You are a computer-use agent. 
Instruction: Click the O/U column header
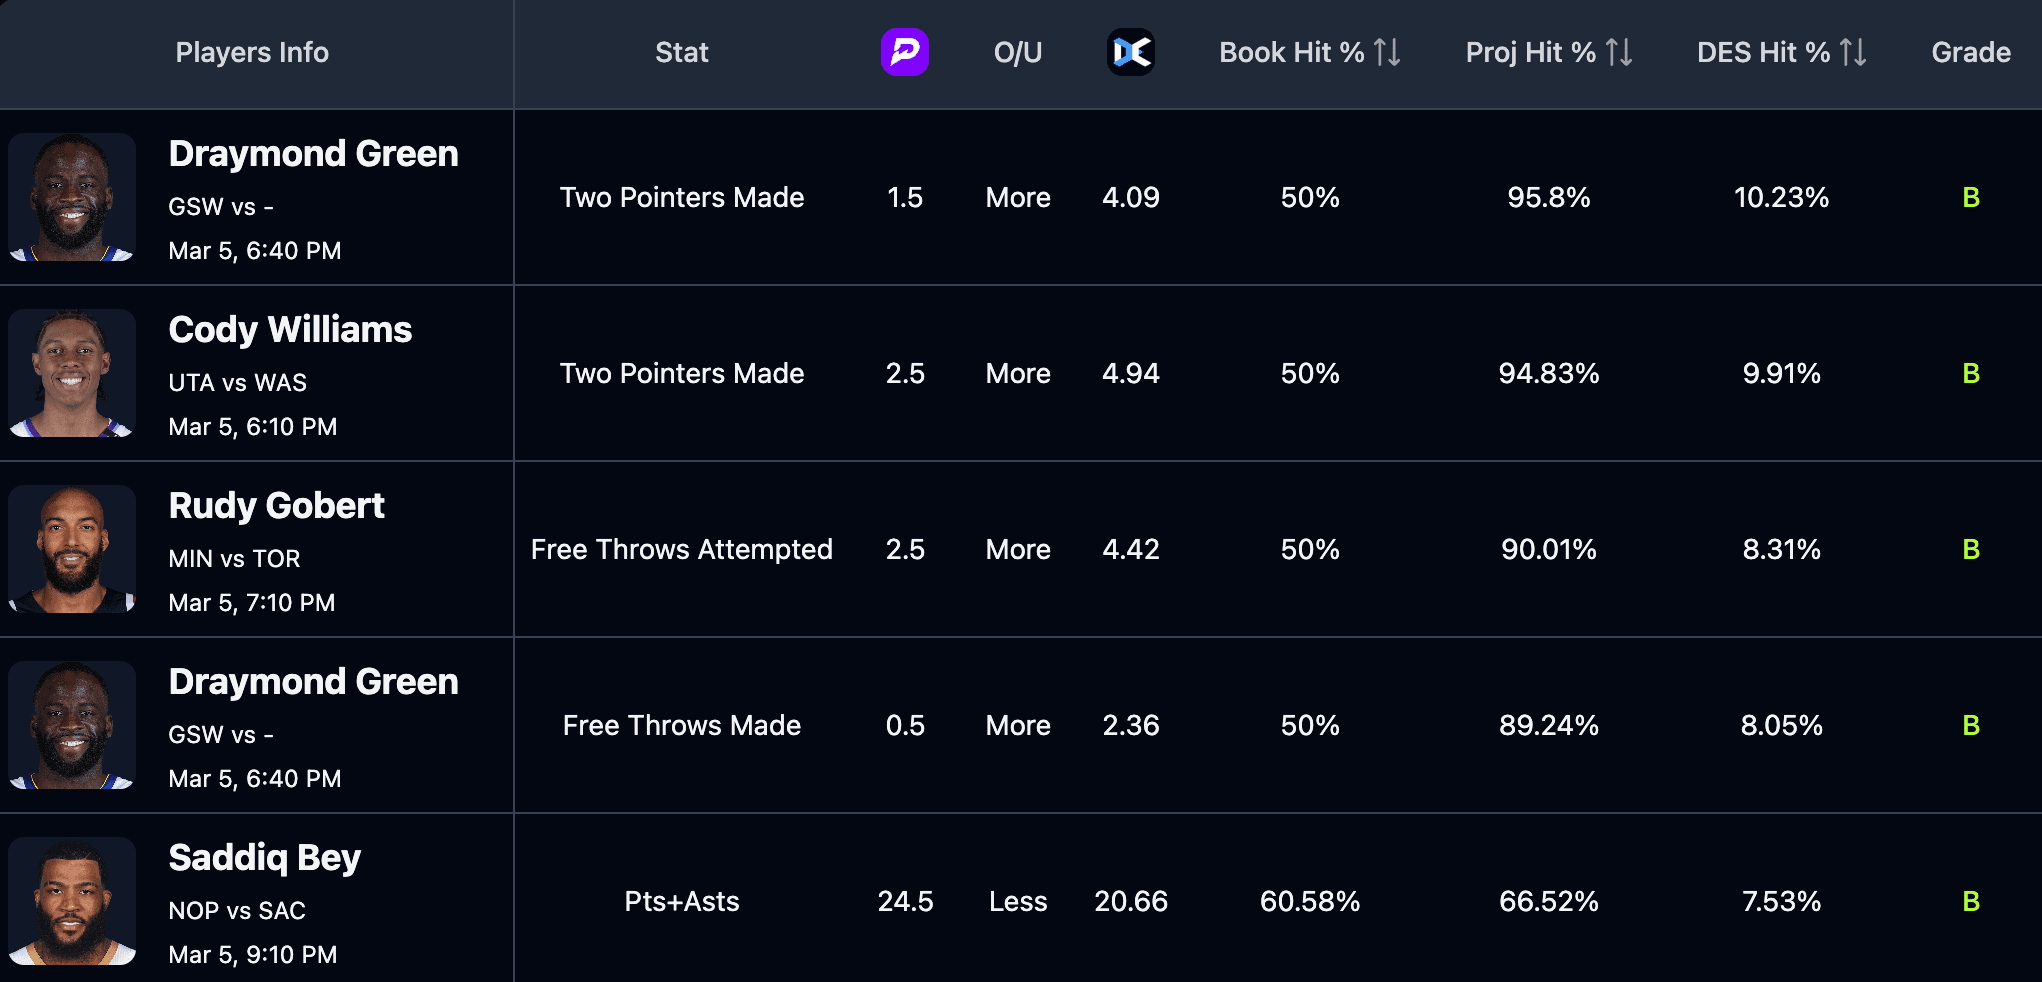tap(1018, 52)
